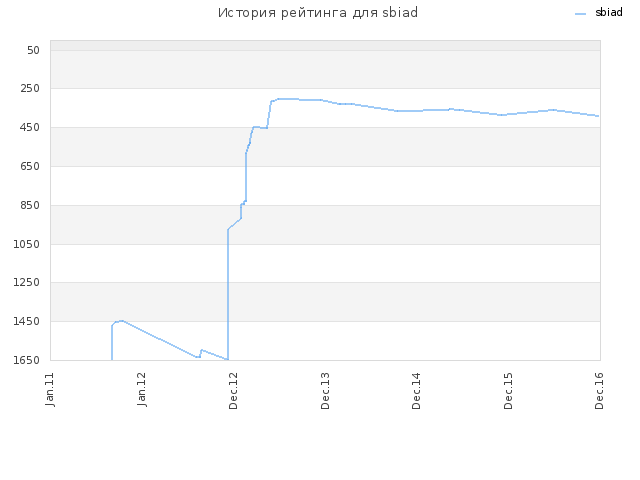
Task: Select the 250 y-axis label
Action: (30, 88)
